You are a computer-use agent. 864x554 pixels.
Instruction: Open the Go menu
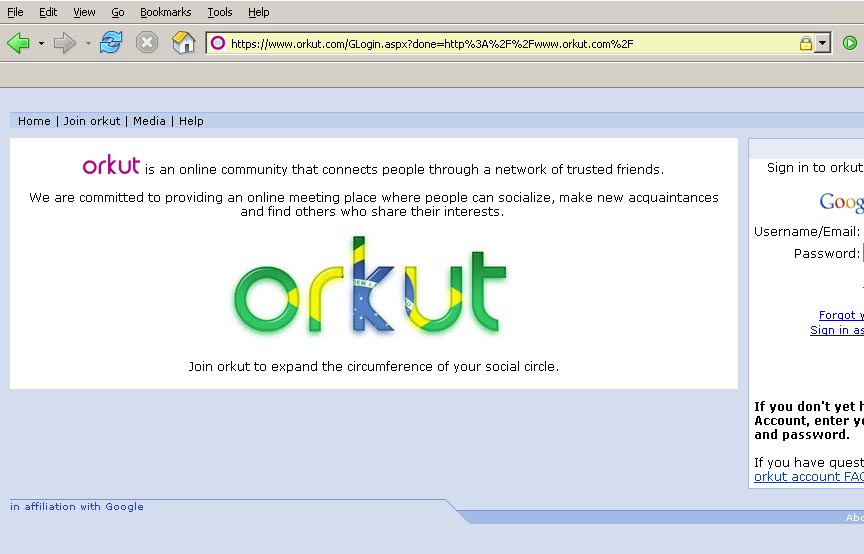coord(118,12)
